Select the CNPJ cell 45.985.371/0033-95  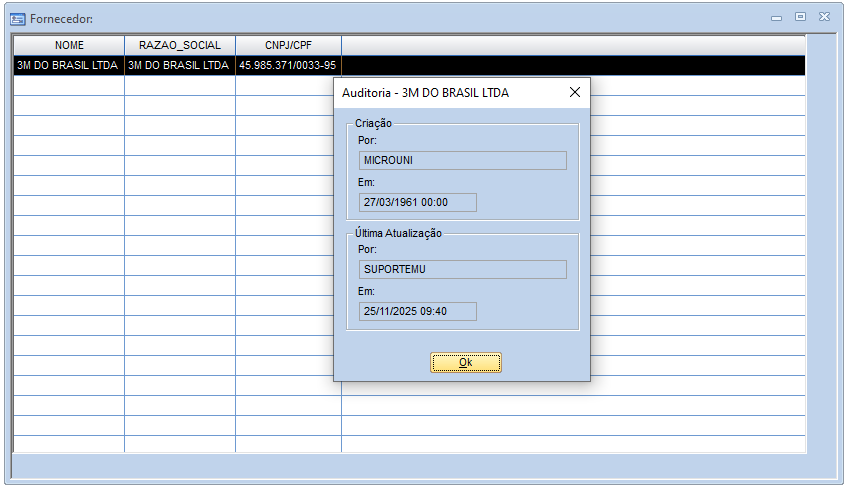tap(288, 66)
